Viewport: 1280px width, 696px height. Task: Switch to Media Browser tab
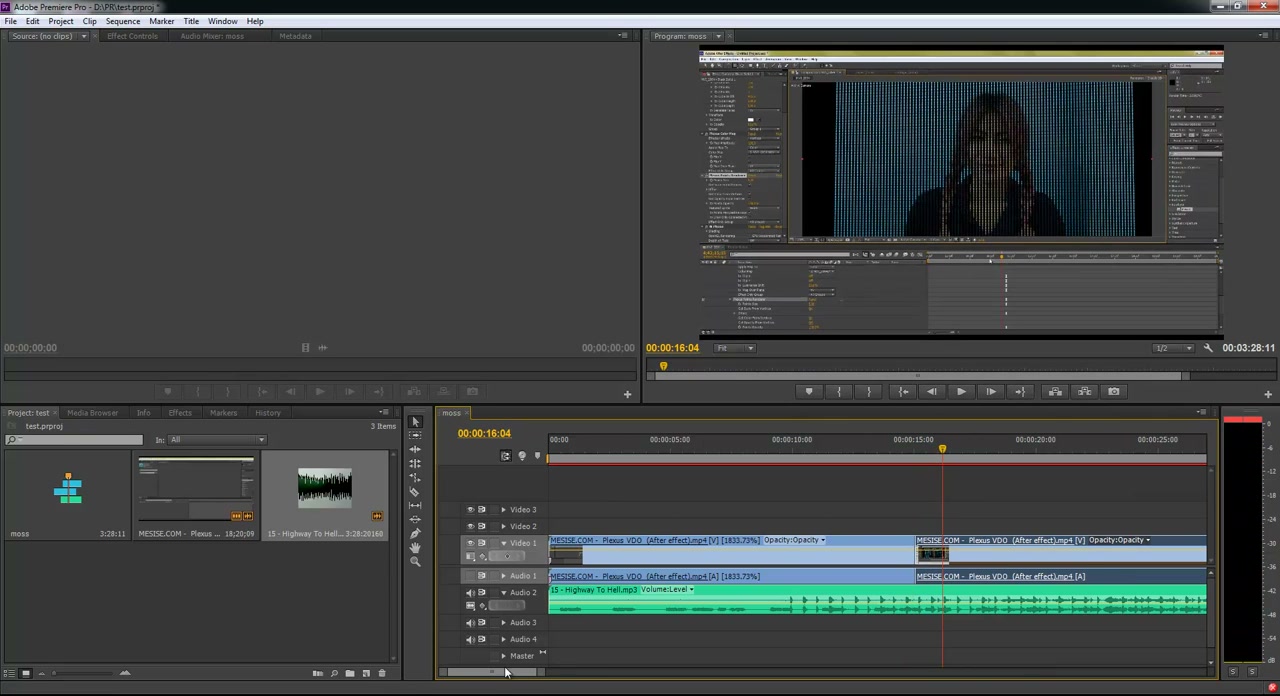coord(92,413)
